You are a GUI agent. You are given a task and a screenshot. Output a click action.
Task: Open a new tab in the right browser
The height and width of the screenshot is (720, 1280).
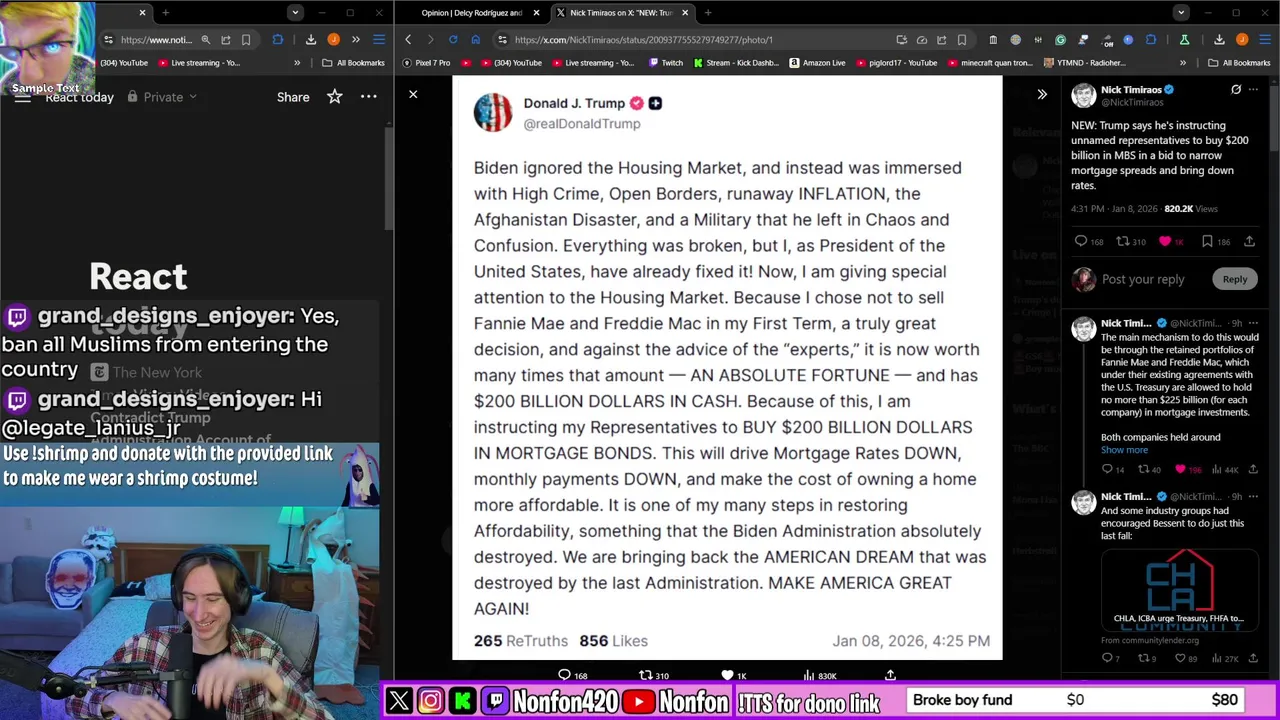[x=708, y=13]
